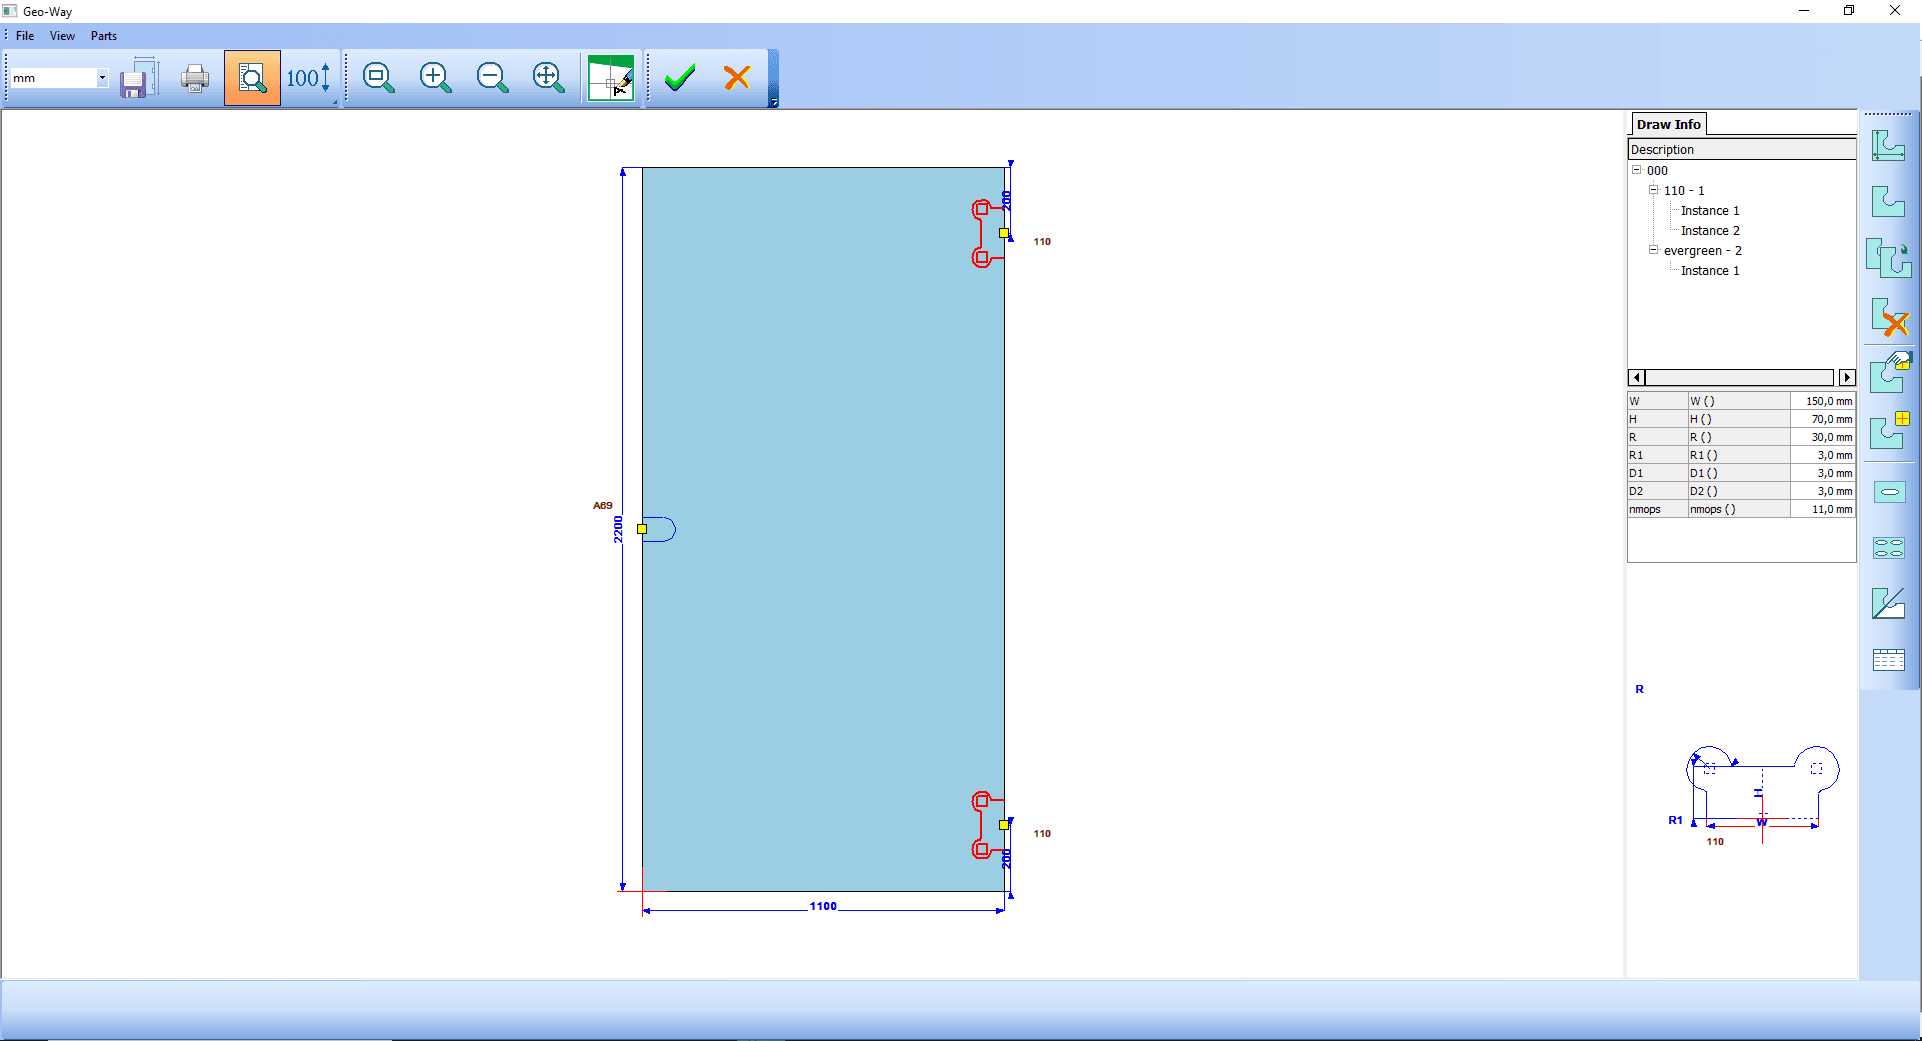The height and width of the screenshot is (1041, 1922).
Task: Click the duplicate part icon
Action: pyautogui.click(x=1889, y=258)
